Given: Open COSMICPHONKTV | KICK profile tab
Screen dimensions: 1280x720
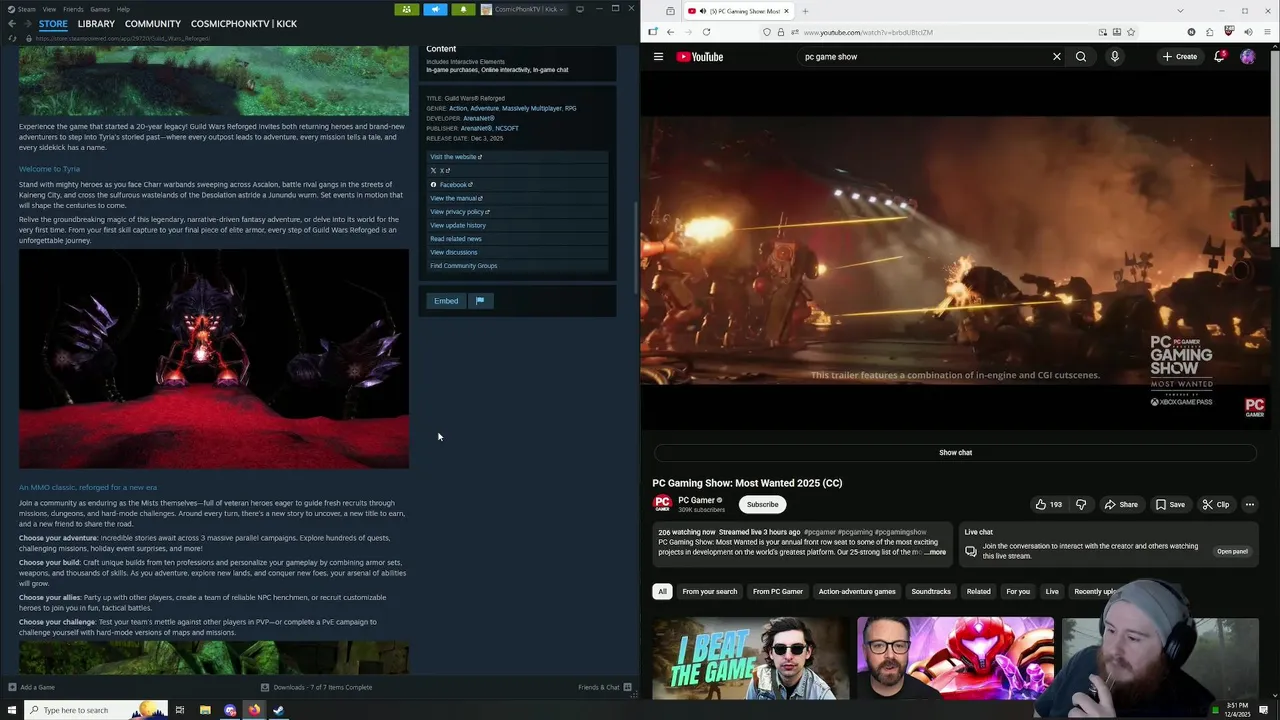Looking at the screenshot, I should click(244, 23).
